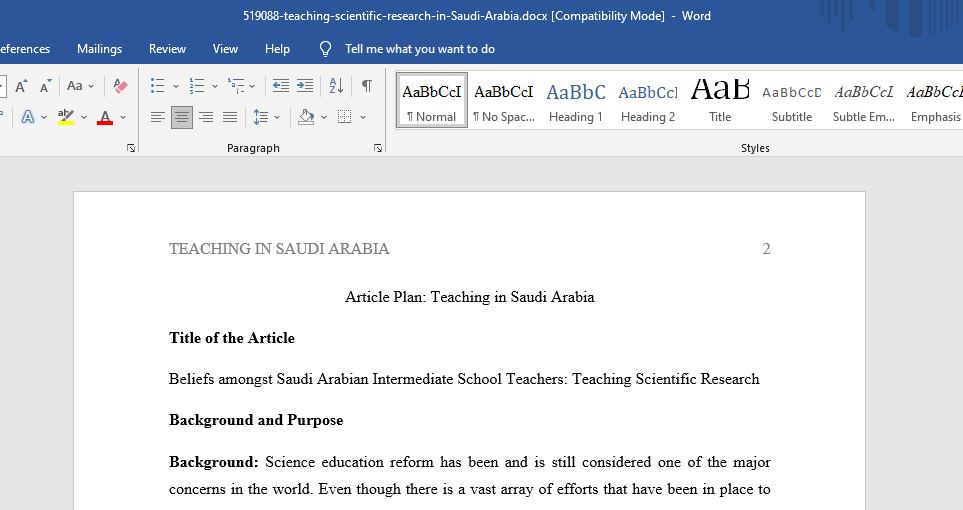963x510 pixels.
Task: Apply the Subtle Emphasis style
Action: 864,100
